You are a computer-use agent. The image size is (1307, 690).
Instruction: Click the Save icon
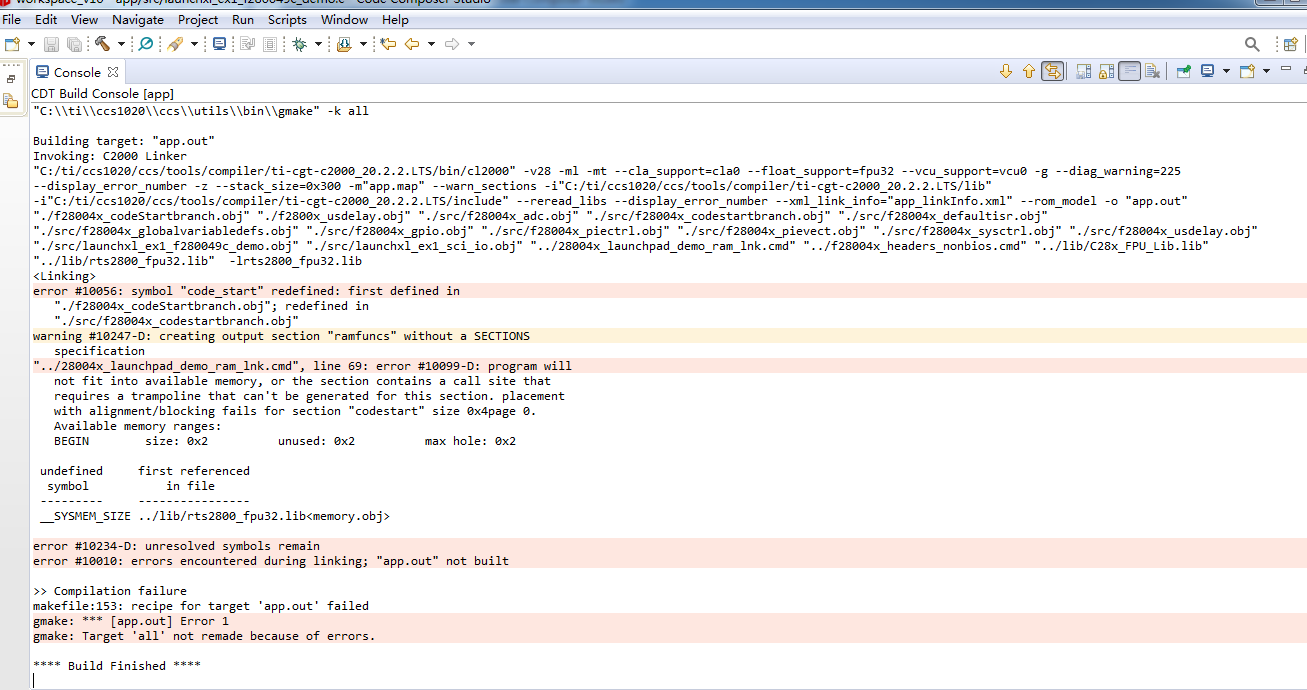coord(51,44)
